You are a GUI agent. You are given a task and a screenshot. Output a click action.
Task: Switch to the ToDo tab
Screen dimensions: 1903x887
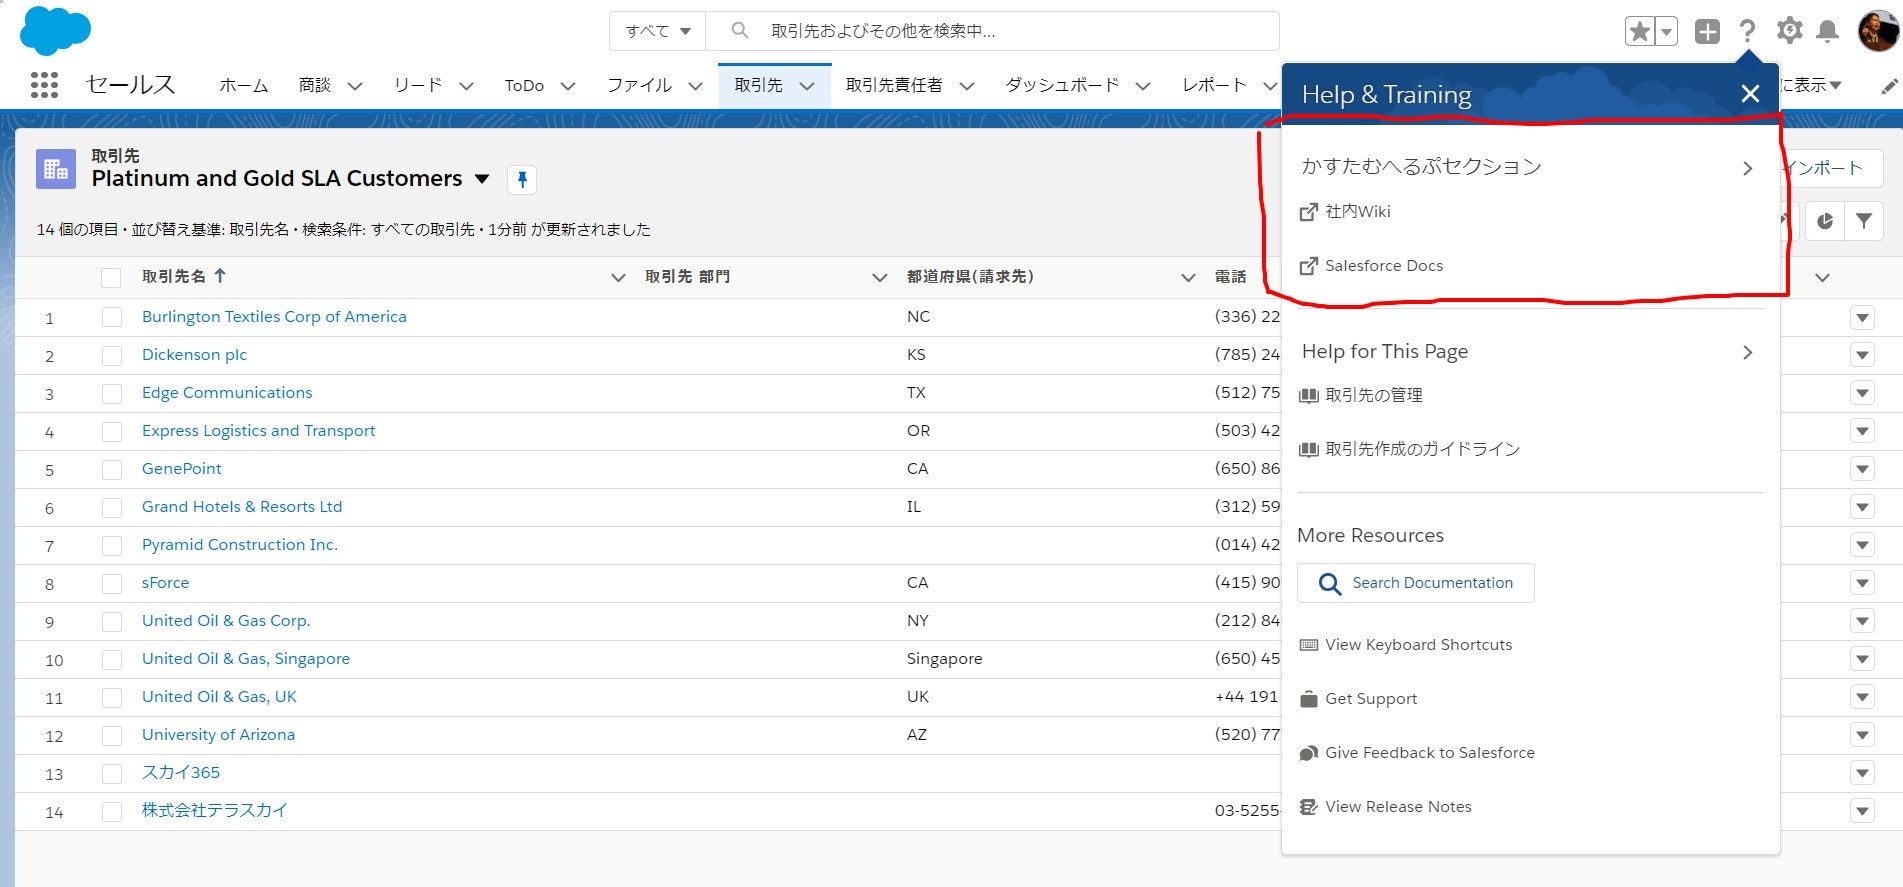point(524,85)
